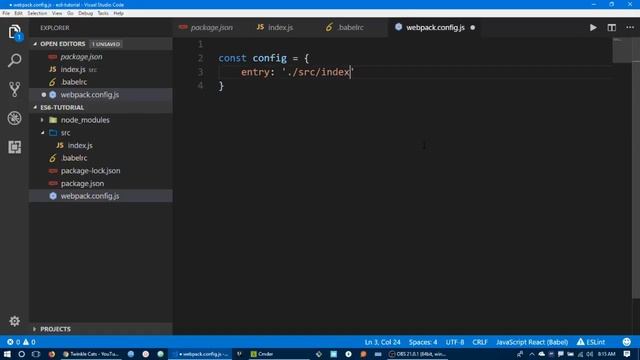Change encoding via UTF-8 status item
640x360 pixels.
[455, 342]
